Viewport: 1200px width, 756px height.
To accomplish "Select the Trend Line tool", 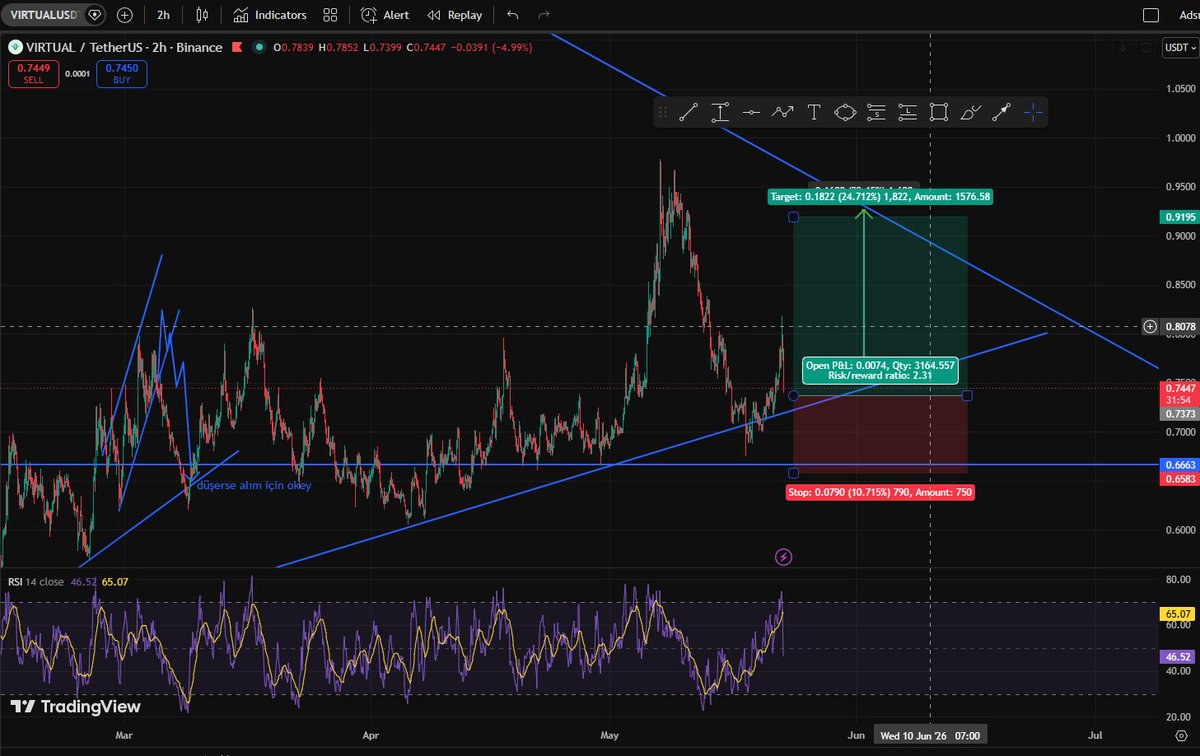I will pos(688,113).
